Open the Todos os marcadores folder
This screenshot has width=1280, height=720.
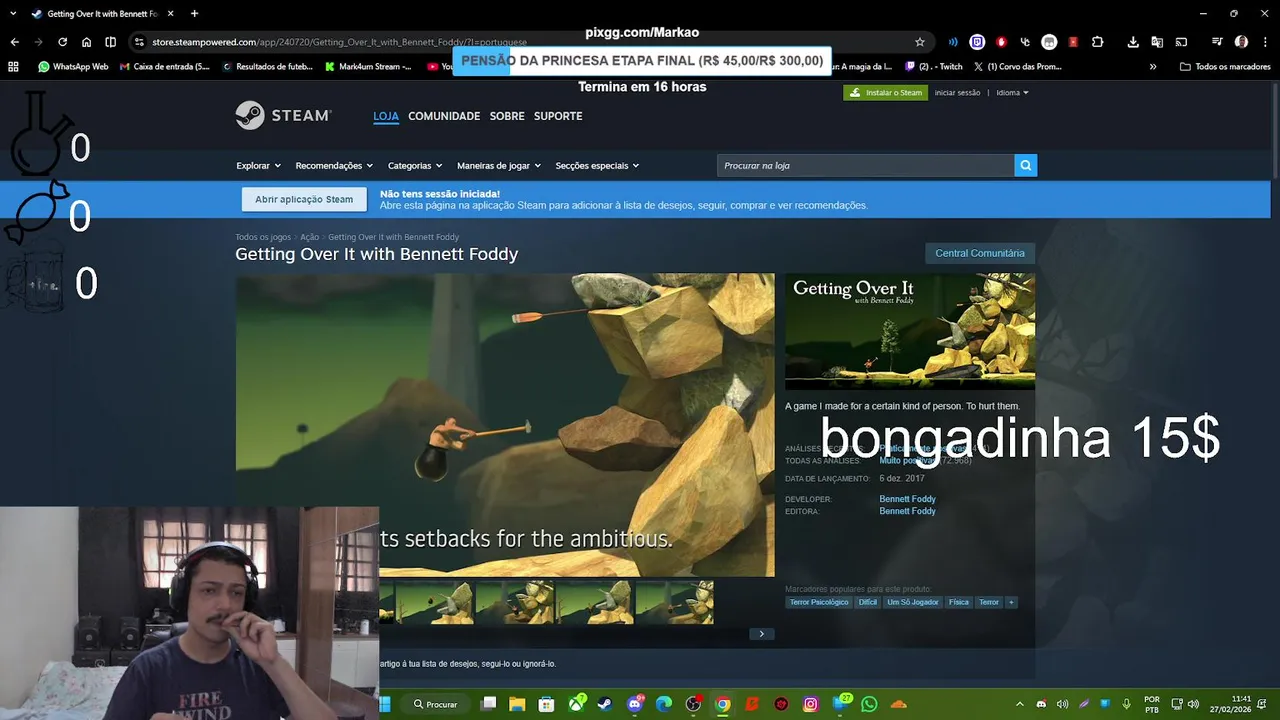tap(1225, 67)
